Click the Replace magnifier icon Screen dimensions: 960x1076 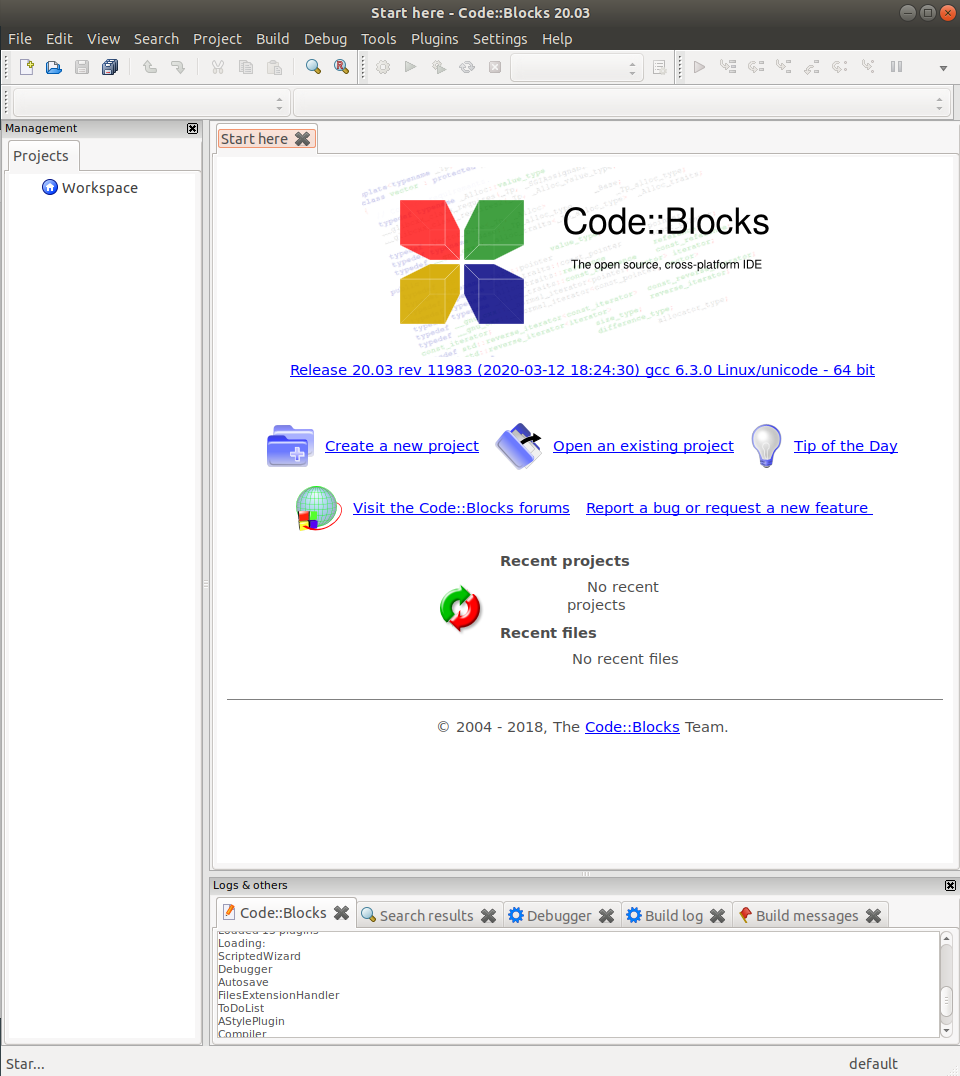pos(341,67)
